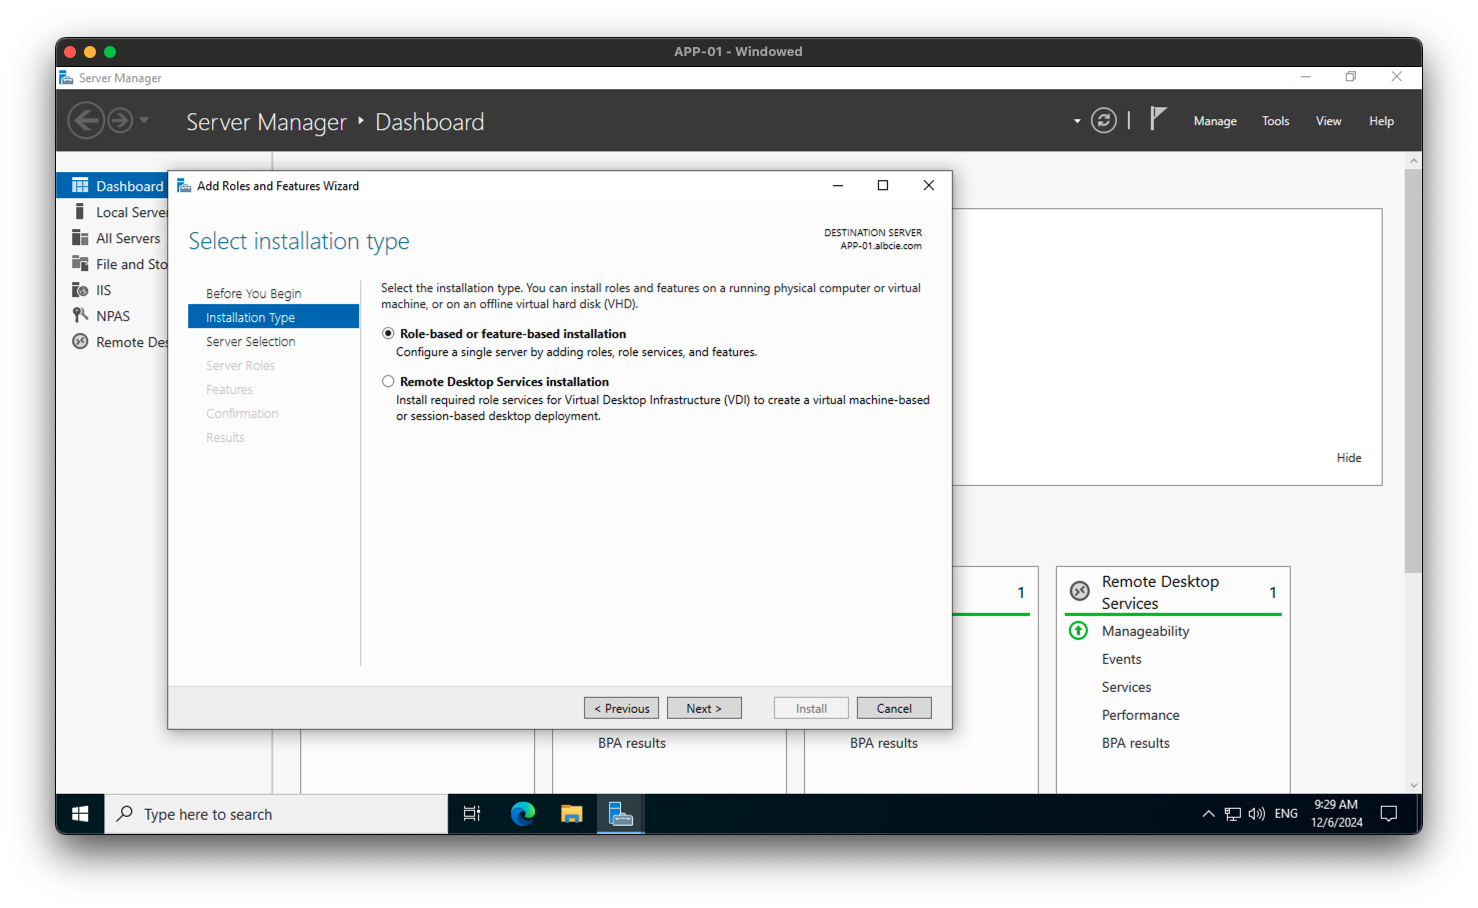The image size is (1478, 908).
Task: Refresh the Server Manager dashboard
Action: [1103, 119]
